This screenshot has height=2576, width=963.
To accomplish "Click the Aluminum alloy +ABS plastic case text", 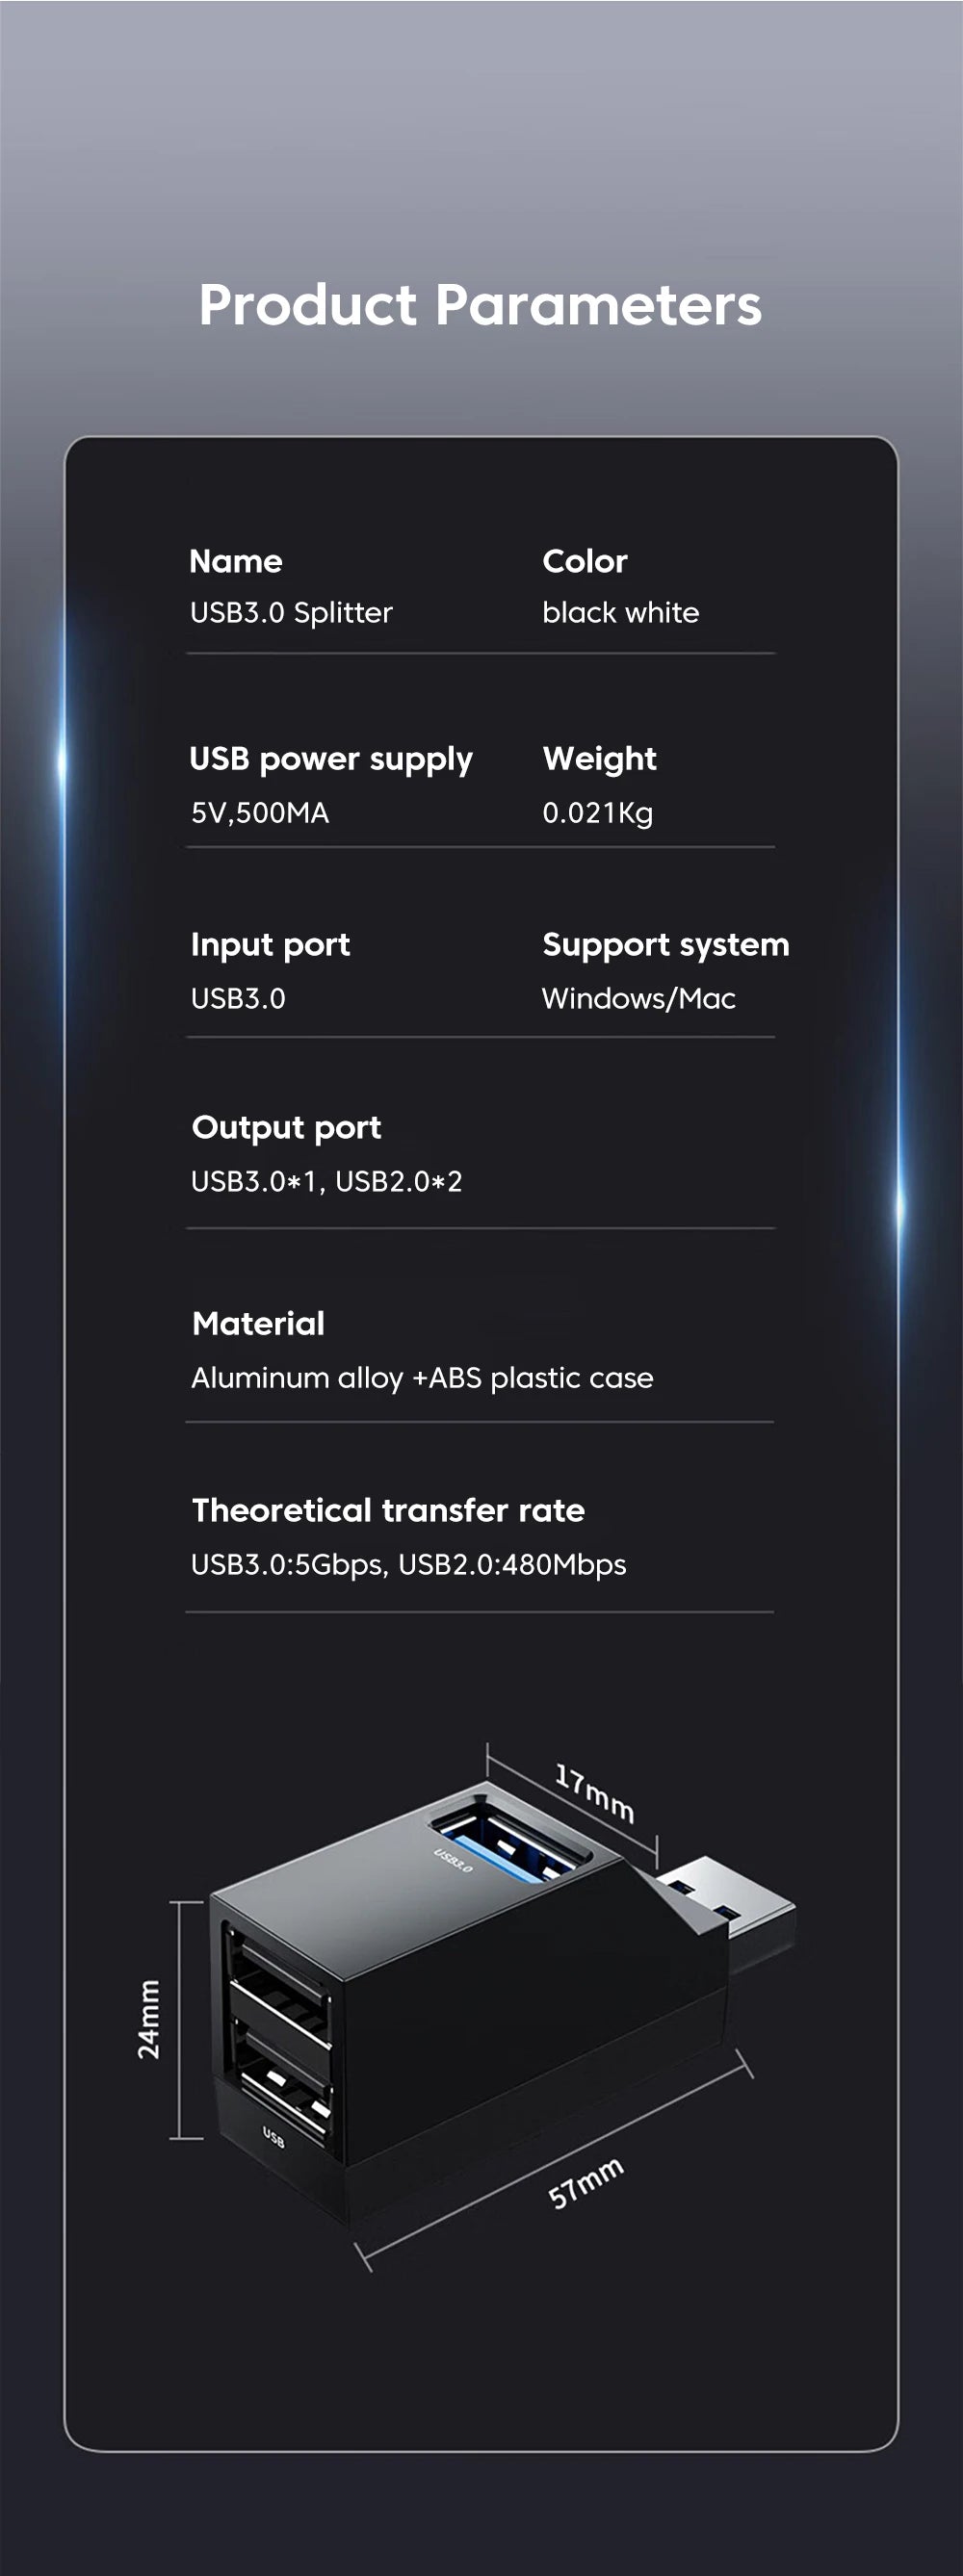I will point(422,1378).
